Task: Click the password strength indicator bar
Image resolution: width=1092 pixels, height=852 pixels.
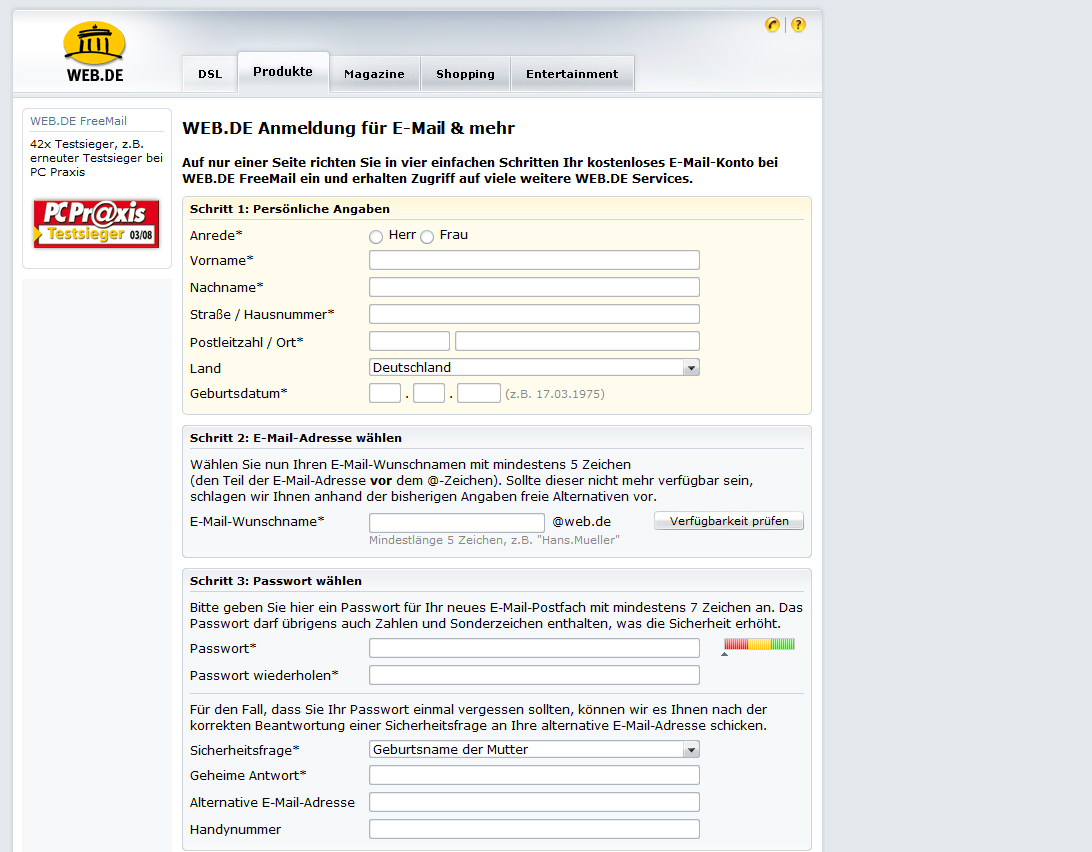Action: point(759,644)
